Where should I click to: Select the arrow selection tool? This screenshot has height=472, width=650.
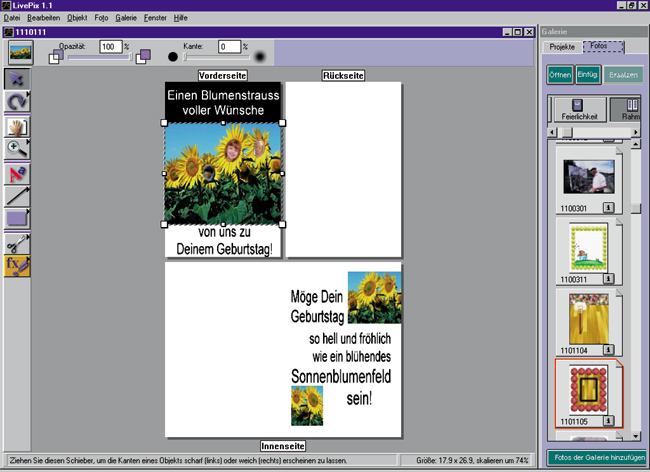pyautogui.click(x=18, y=78)
